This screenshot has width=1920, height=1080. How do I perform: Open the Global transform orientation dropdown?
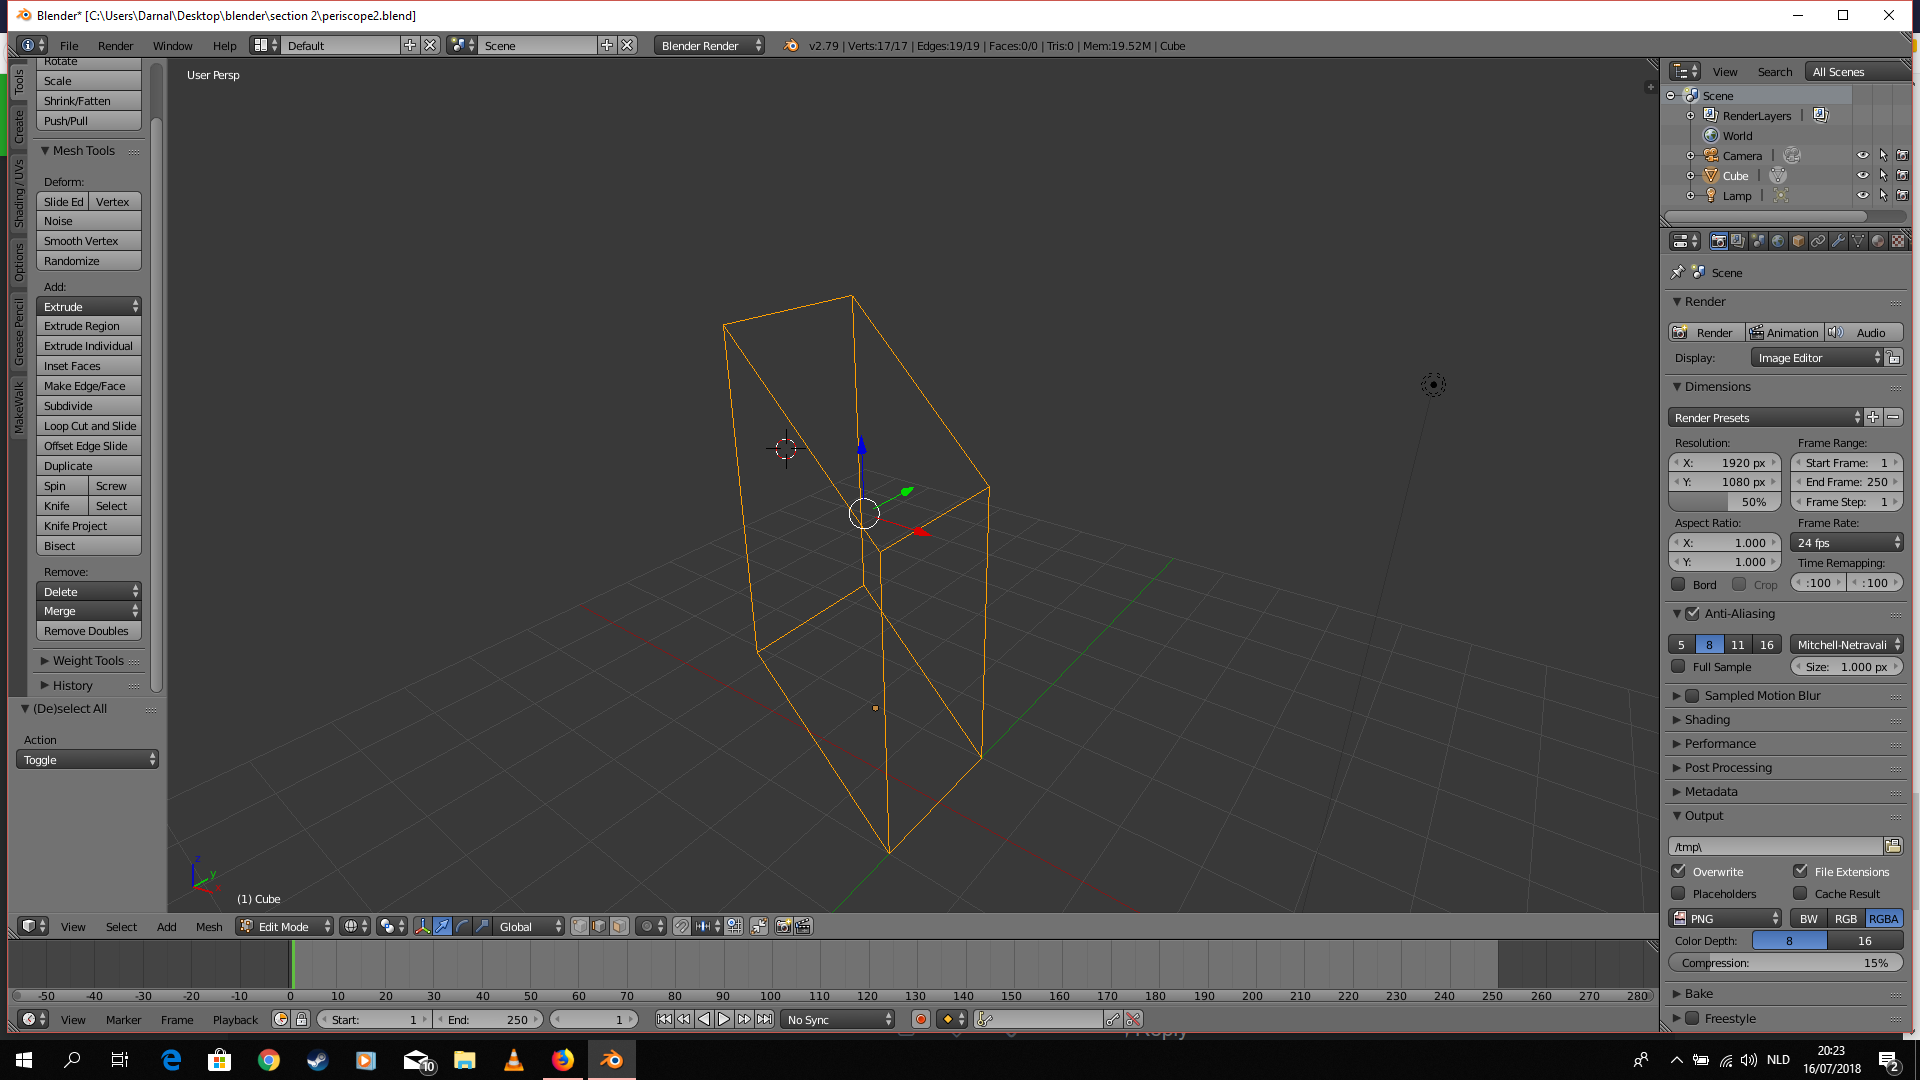[529, 926]
